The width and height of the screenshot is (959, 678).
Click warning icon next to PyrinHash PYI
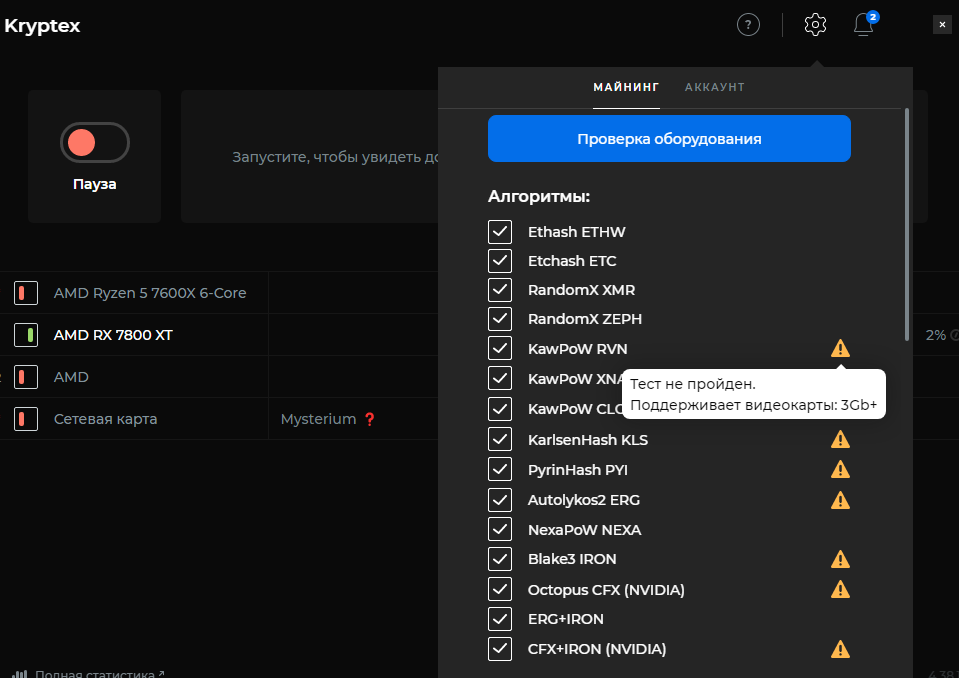[x=840, y=469]
